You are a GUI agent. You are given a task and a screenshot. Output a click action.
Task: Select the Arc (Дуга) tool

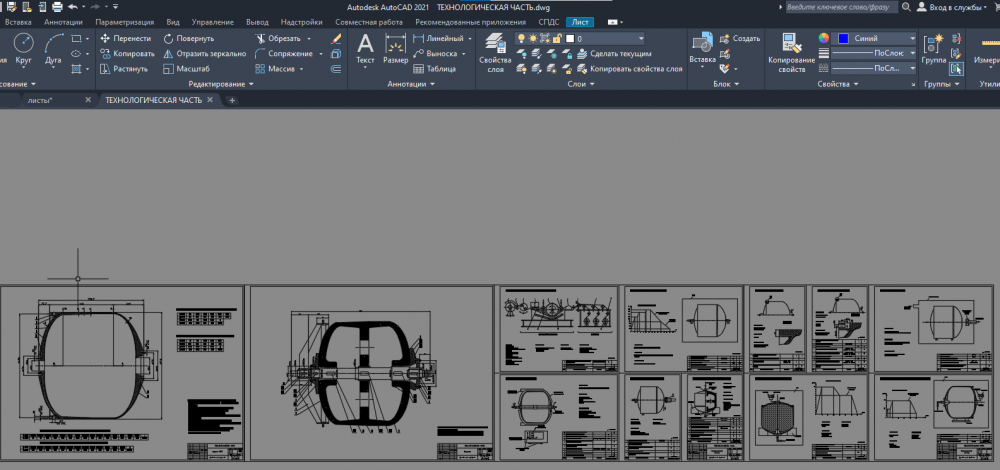coord(53,47)
